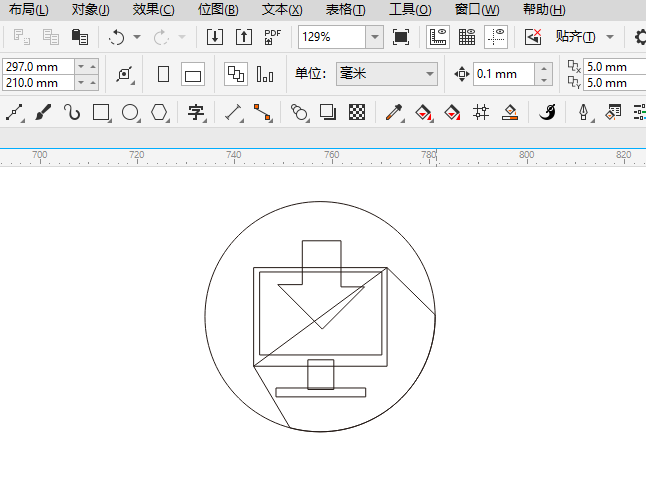Select the connector tool
The width and height of the screenshot is (646, 490).
(x=262, y=112)
